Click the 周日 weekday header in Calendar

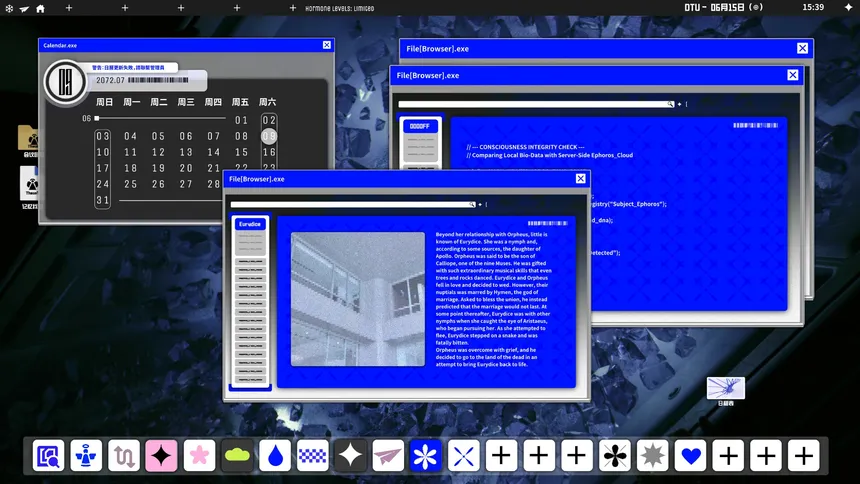104,102
